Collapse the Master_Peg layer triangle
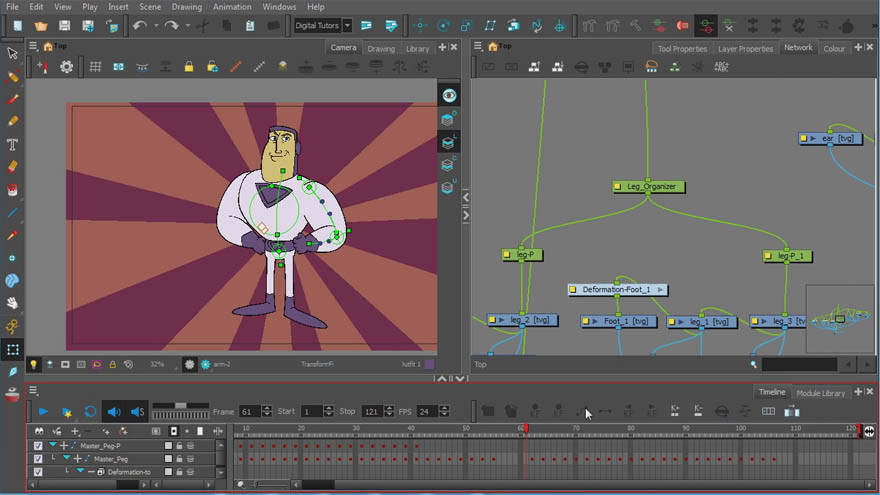 coord(66,459)
